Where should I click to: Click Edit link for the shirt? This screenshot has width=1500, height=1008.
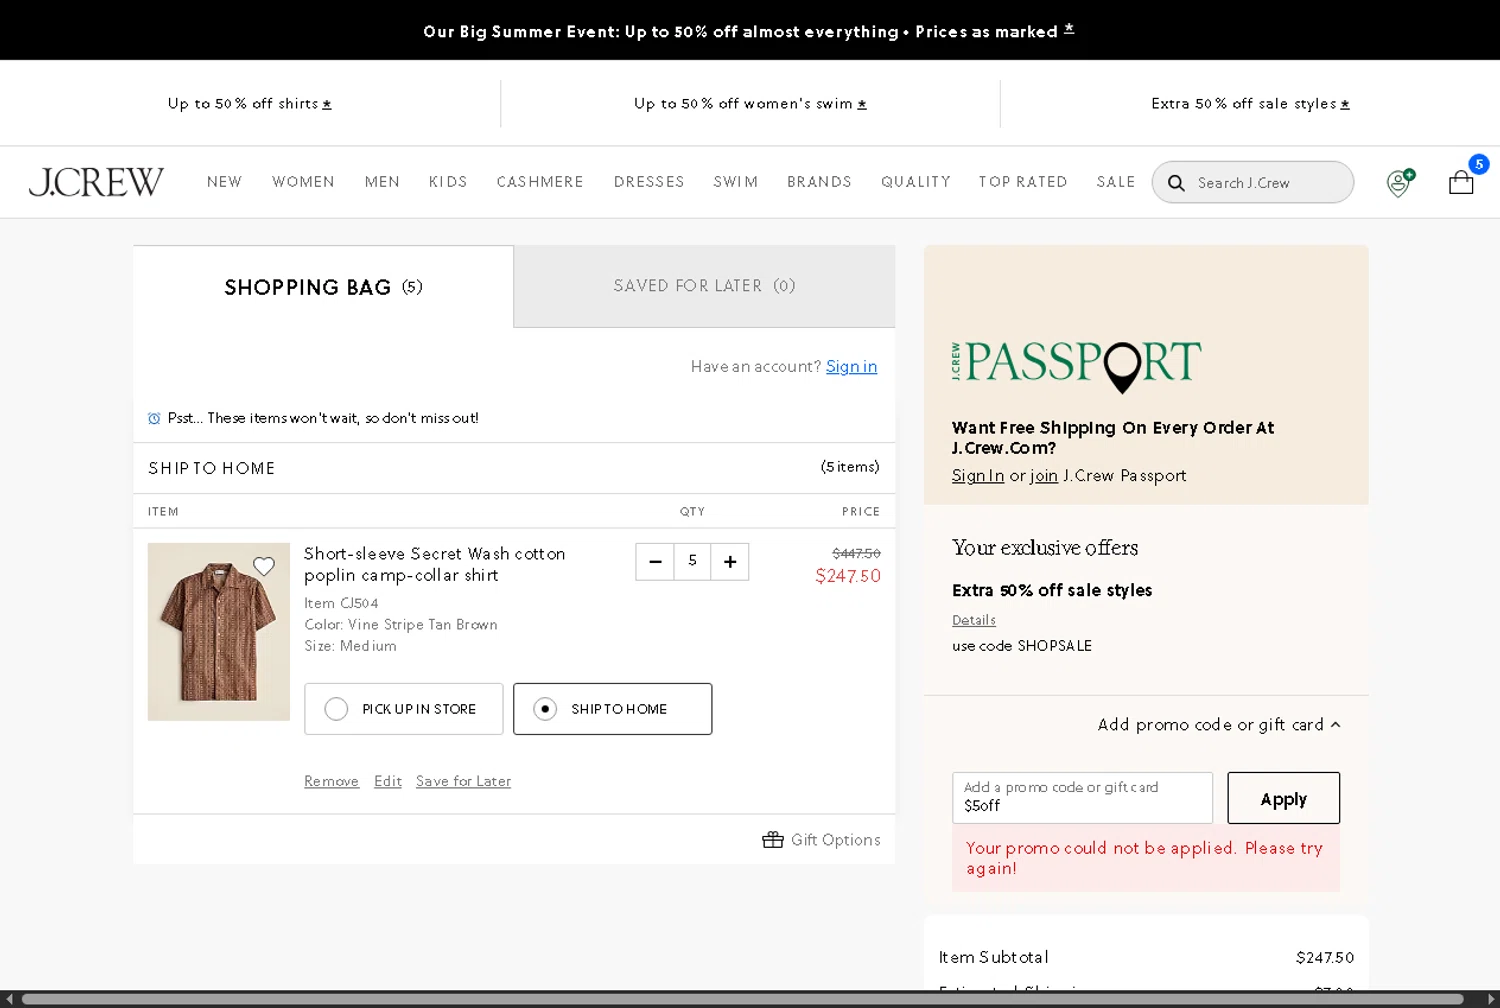(388, 781)
